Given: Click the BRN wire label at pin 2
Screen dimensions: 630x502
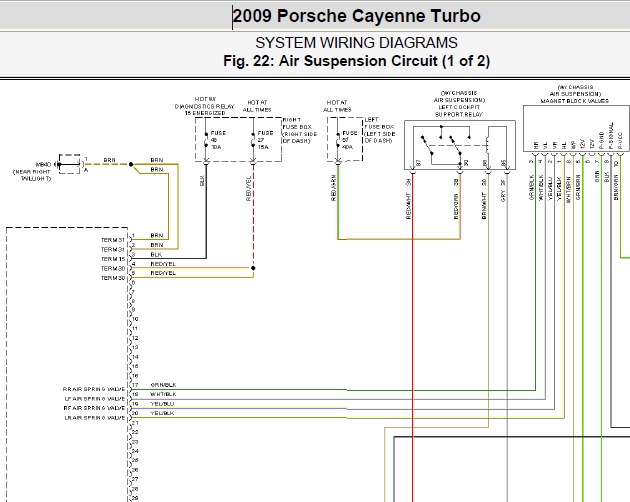Looking at the screenshot, I should 157,245.
